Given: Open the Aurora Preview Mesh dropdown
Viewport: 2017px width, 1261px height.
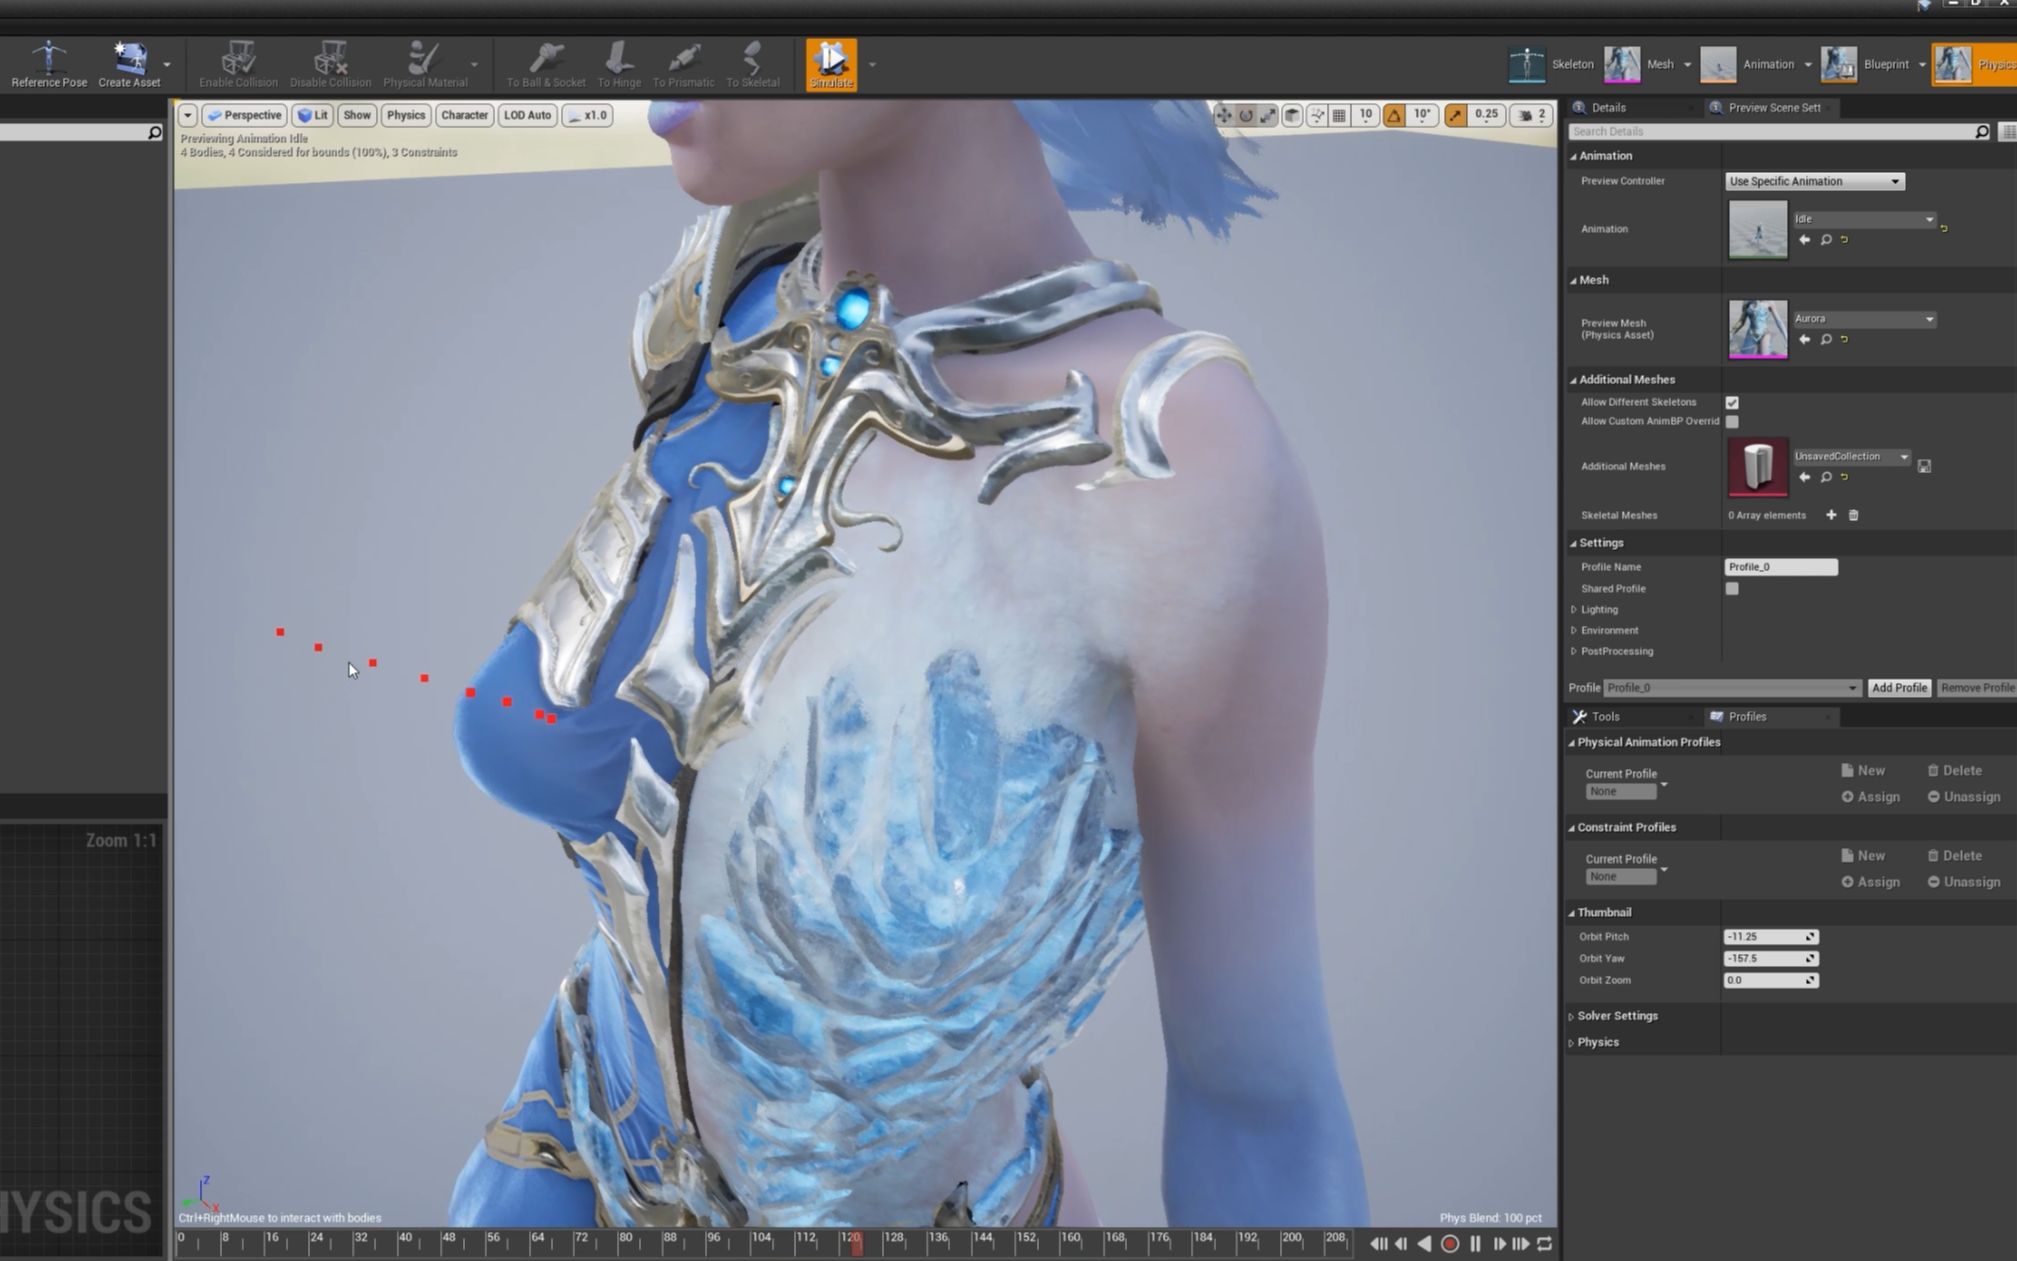Looking at the screenshot, I should point(1864,318).
